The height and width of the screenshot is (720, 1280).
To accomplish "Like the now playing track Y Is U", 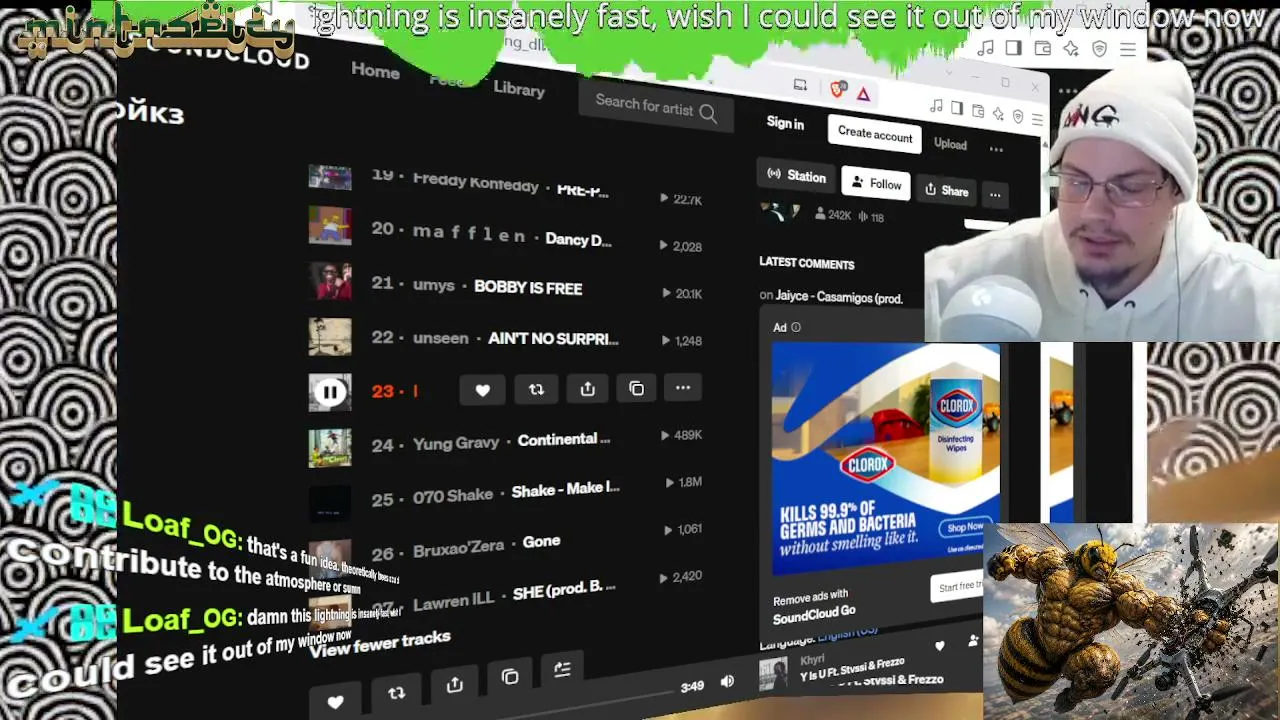I will click(x=939, y=646).
